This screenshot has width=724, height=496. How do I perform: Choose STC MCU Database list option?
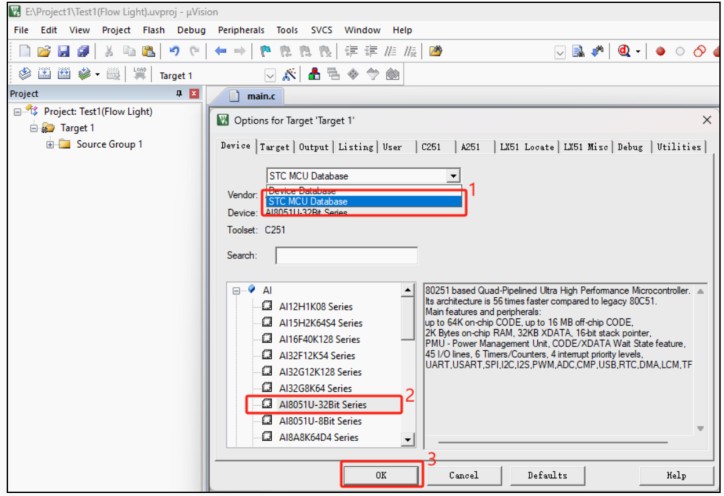362,201
